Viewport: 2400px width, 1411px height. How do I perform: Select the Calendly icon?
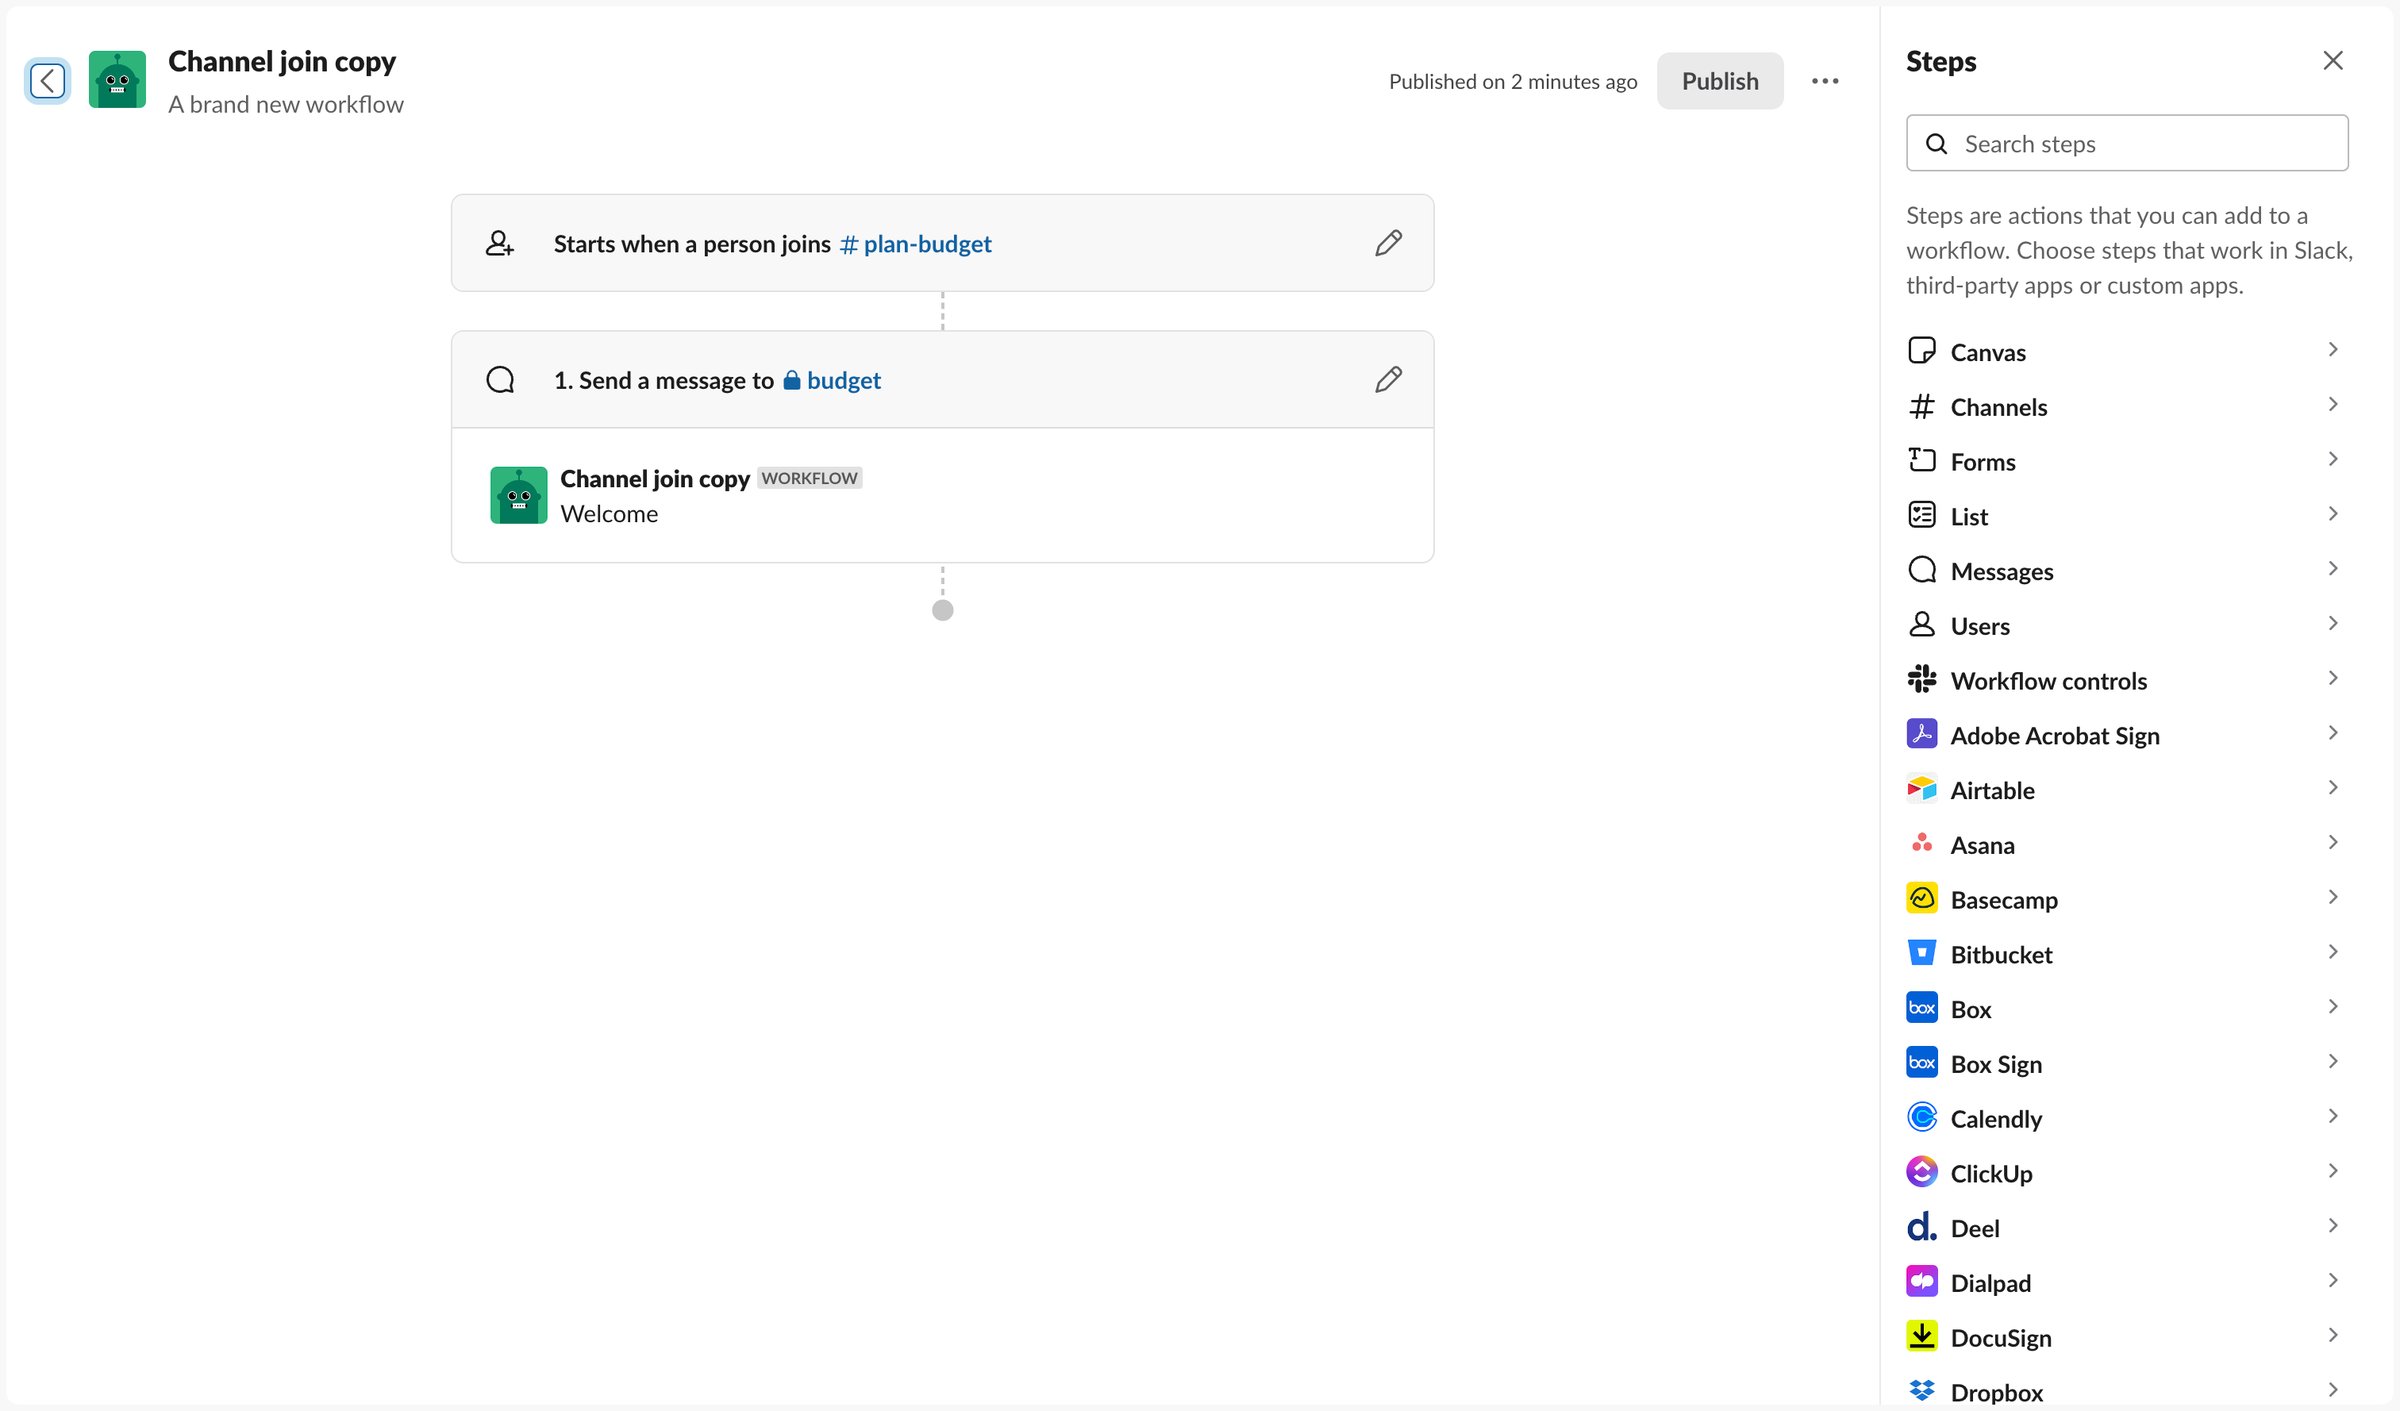point(1922,1117)
